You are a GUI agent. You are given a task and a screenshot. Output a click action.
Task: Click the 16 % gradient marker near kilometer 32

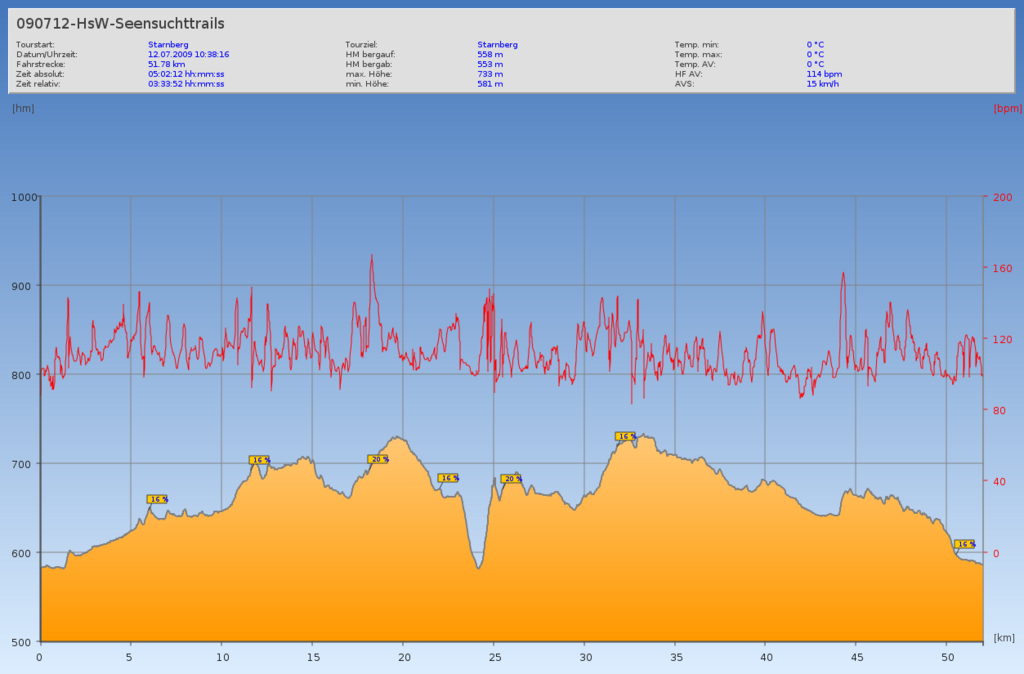tap(626, 436)
